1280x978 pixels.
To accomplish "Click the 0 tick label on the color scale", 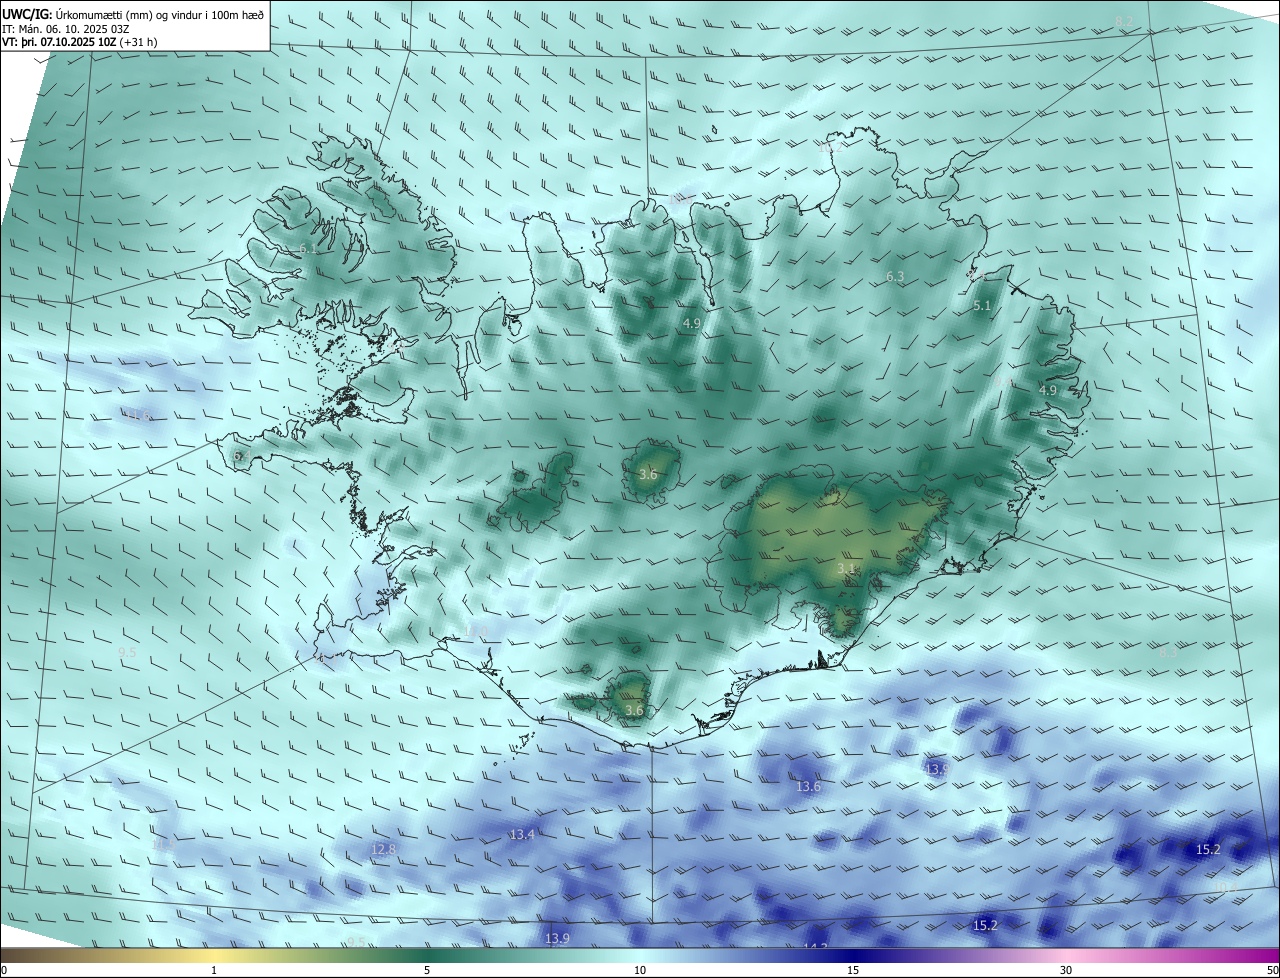I will 4,970.
